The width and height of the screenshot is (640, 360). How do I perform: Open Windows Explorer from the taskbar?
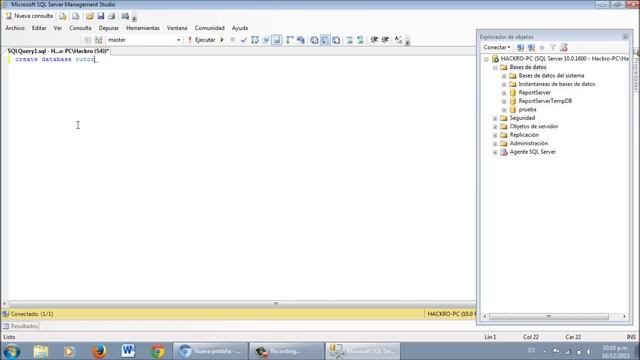pos(40,351)
